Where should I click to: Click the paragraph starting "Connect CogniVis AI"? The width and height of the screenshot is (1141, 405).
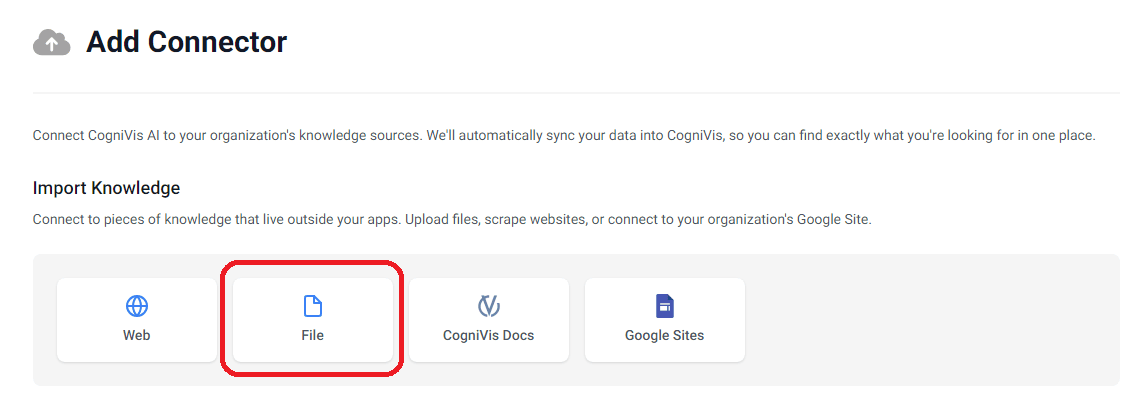point(564,135)
